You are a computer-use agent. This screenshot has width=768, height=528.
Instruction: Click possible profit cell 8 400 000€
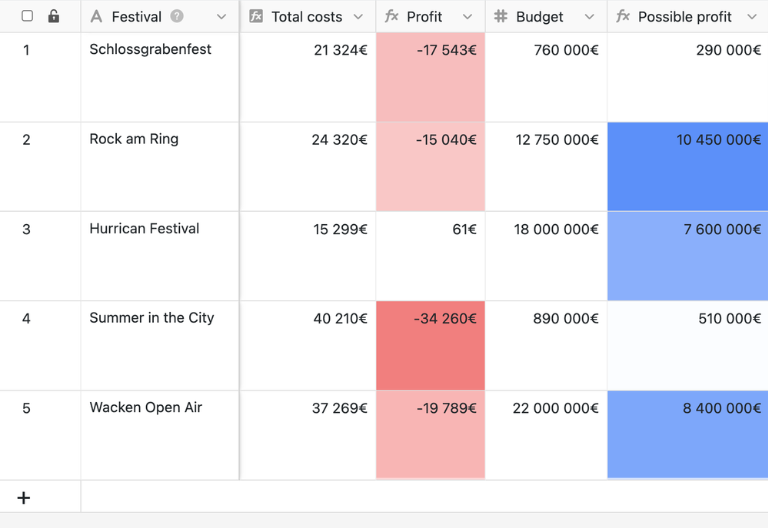point(688,435)
